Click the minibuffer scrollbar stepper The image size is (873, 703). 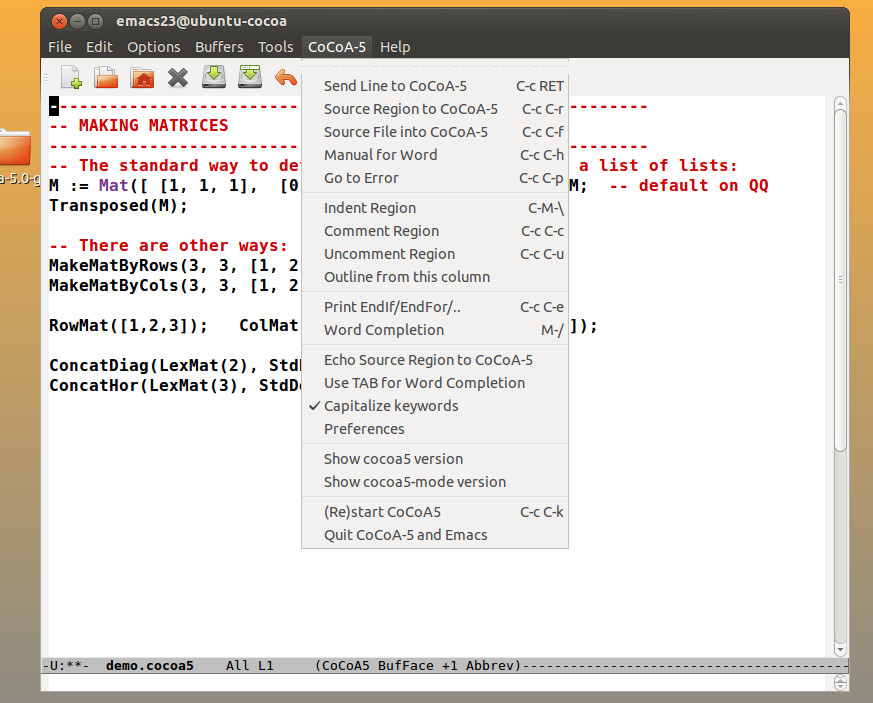(841, 682)
